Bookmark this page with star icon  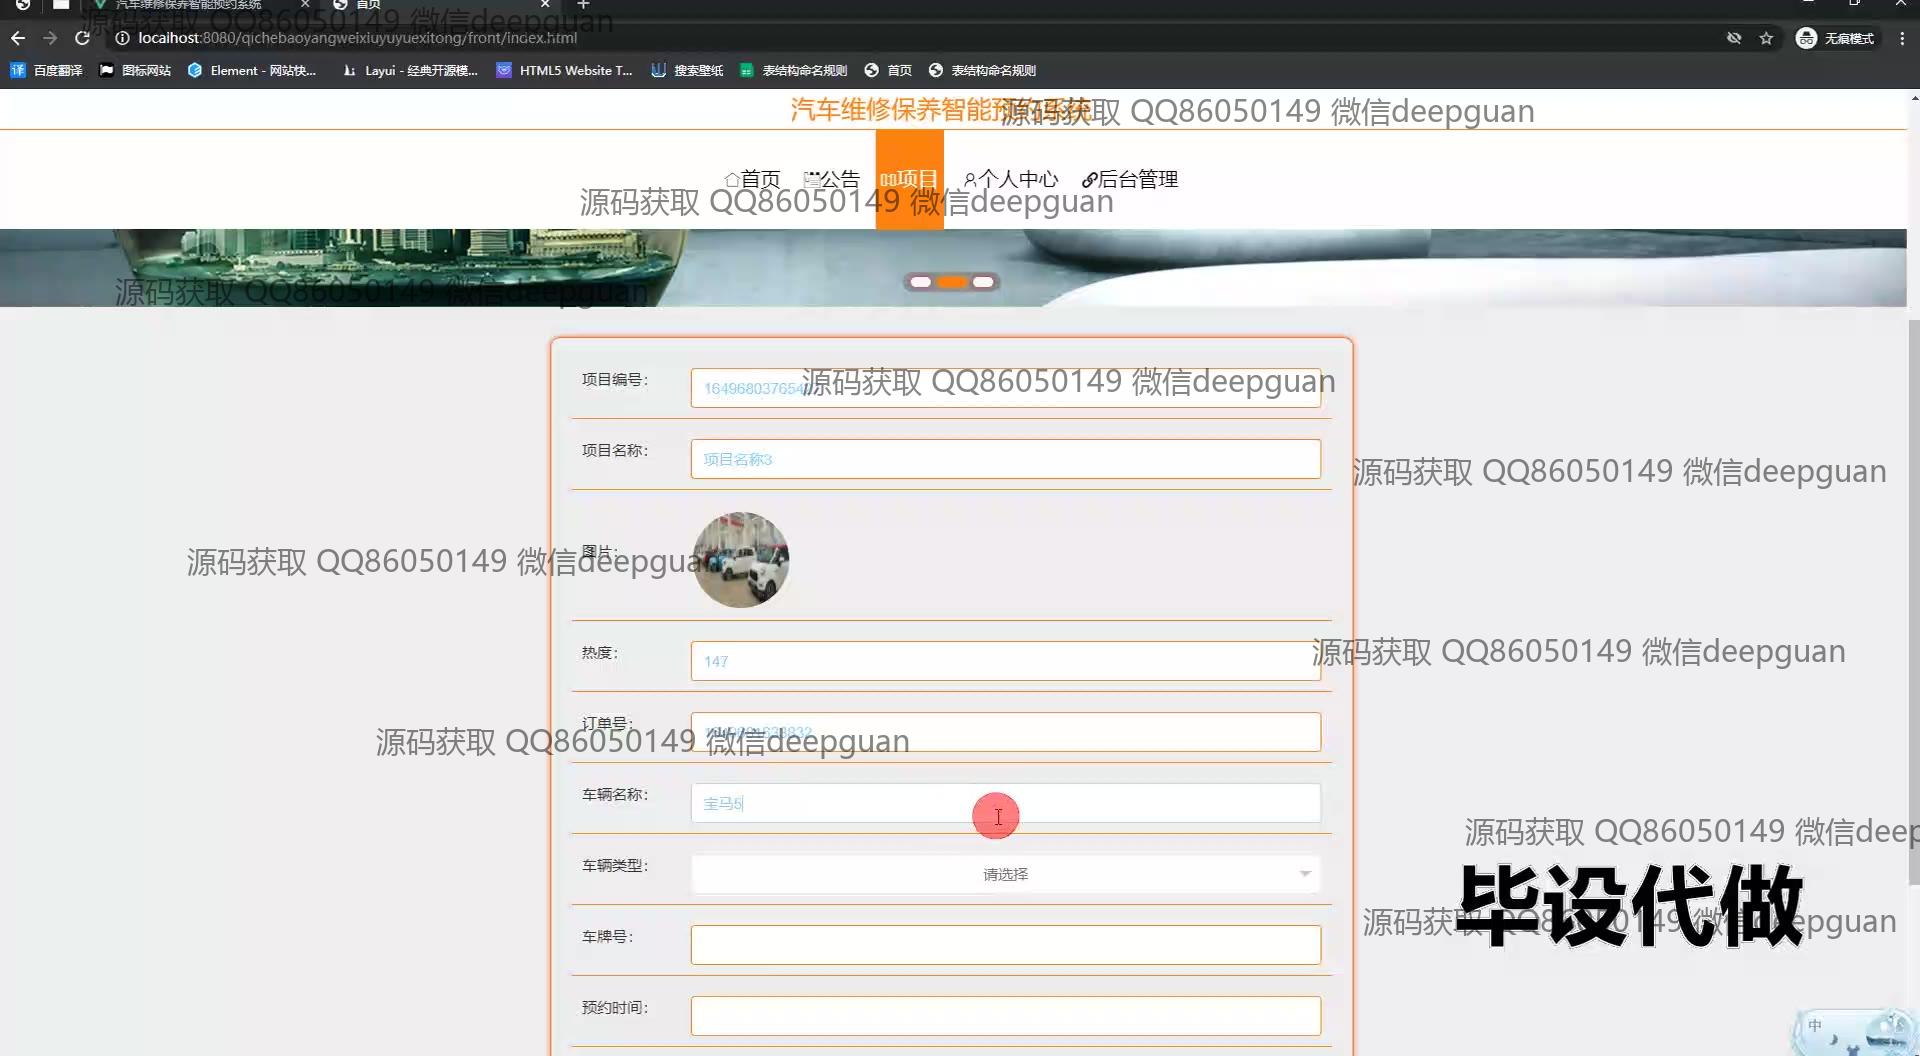click(x=1766, y=38)
